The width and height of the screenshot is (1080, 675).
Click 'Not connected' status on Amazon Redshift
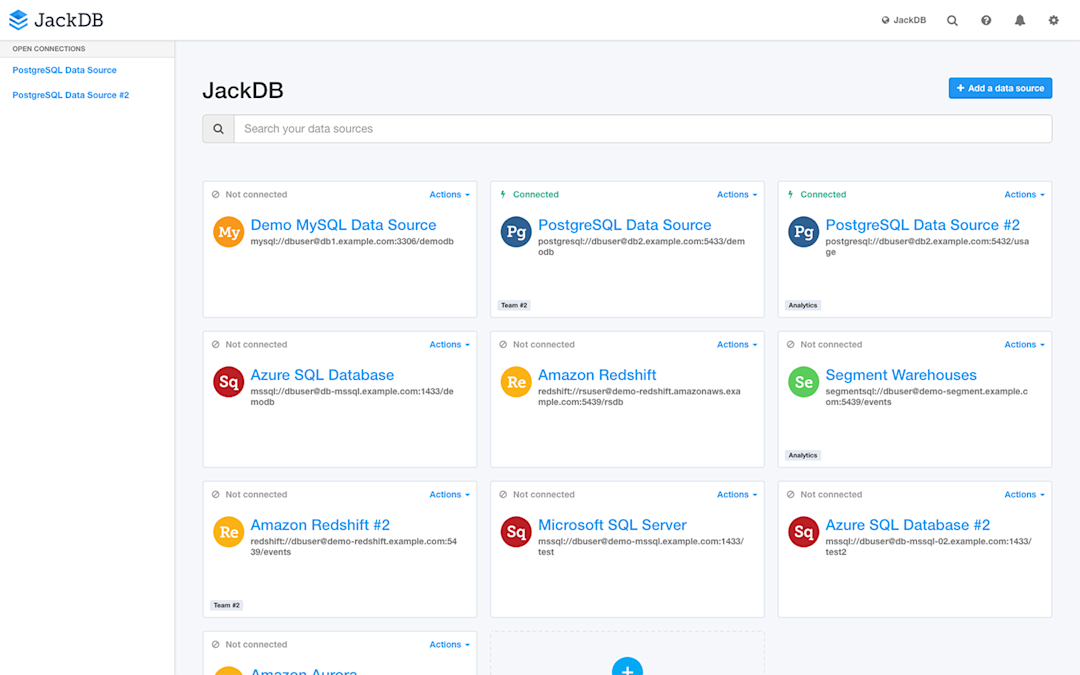pyautogui.click(x=543, y=344)
